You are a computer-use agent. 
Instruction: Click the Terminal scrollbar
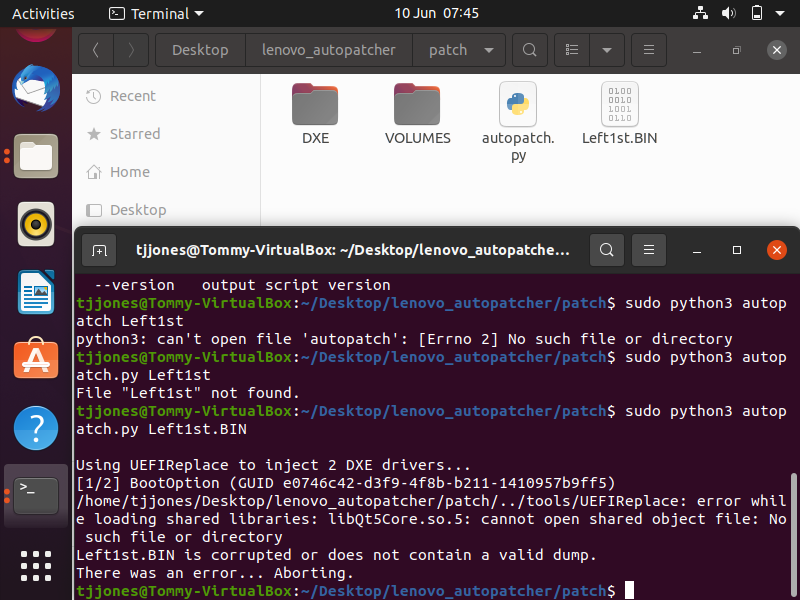point(793,535)
